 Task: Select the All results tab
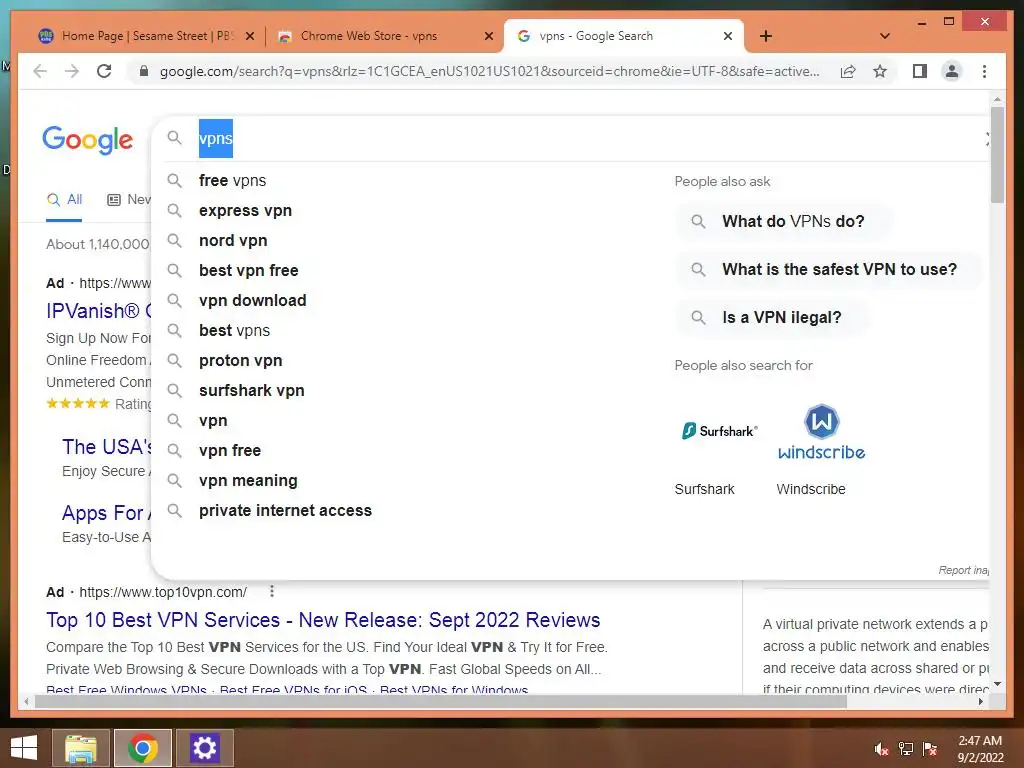64,200
